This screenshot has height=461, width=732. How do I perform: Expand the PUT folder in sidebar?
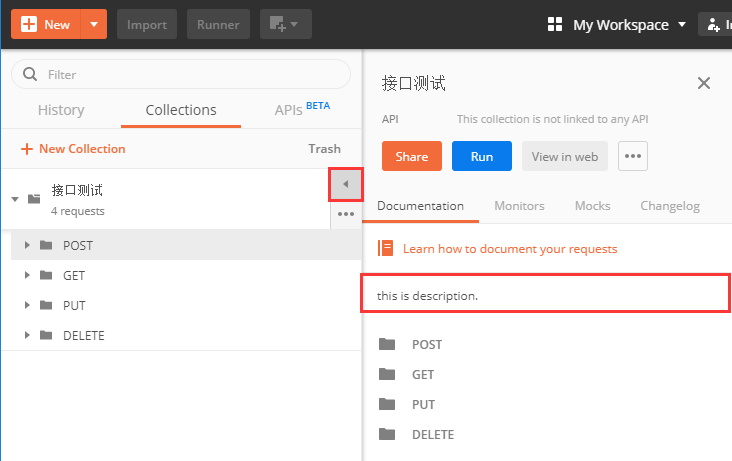point(27,305)
